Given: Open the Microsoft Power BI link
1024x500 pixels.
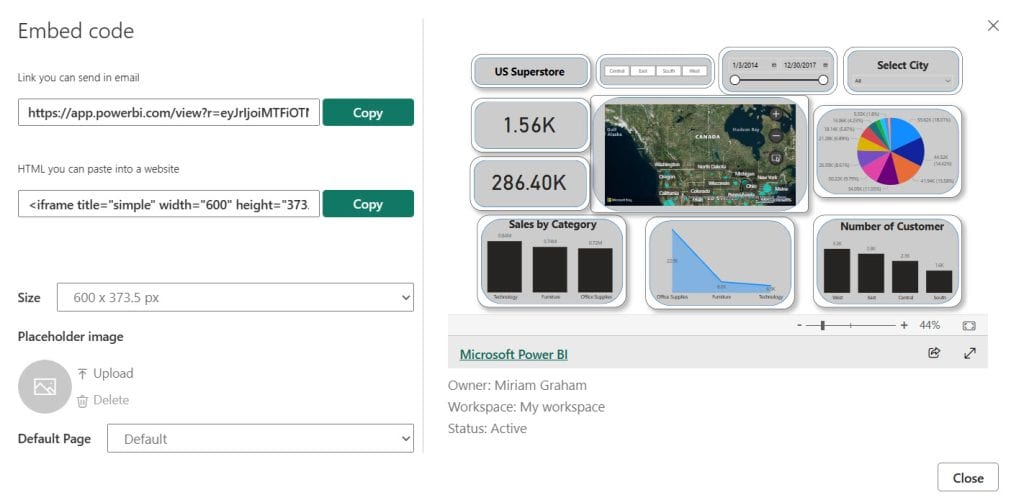Looking at the screenshot, I should pyautogui.click(x=513, y=354).
